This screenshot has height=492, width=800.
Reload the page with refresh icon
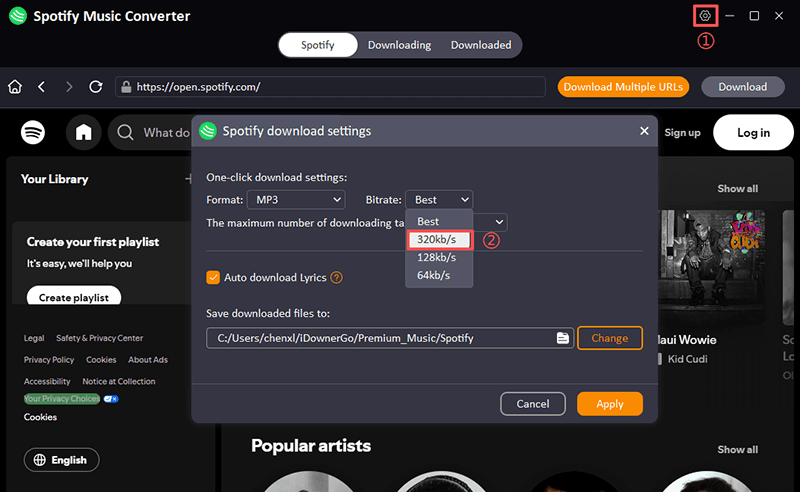96,87
